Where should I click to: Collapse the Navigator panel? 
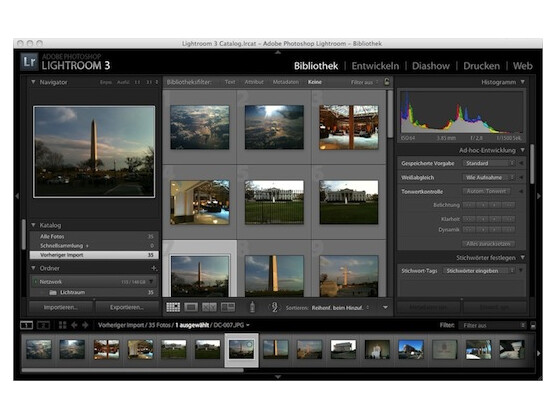[x=33, y=82]
